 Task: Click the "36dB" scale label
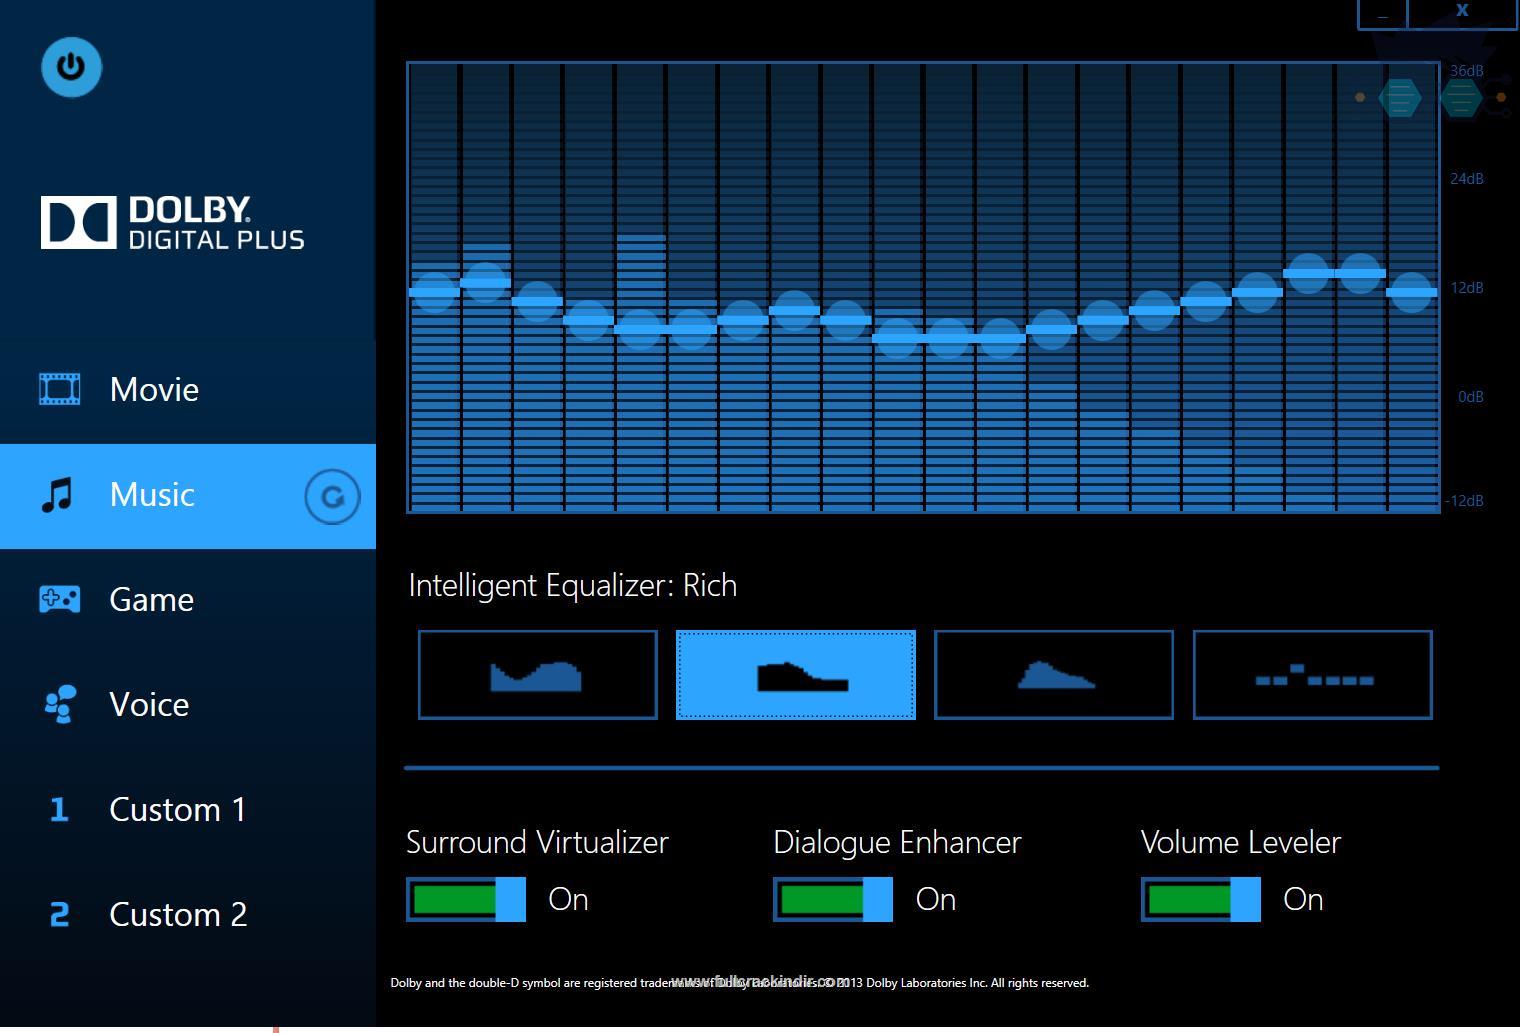click(x=1467, y=71)
